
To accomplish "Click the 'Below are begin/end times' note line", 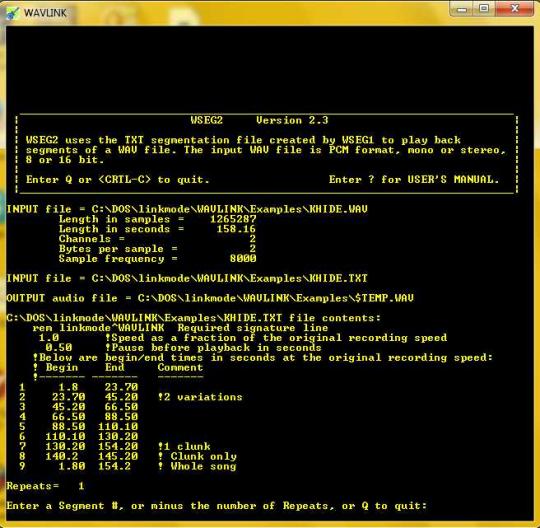I will click(263, 358).
